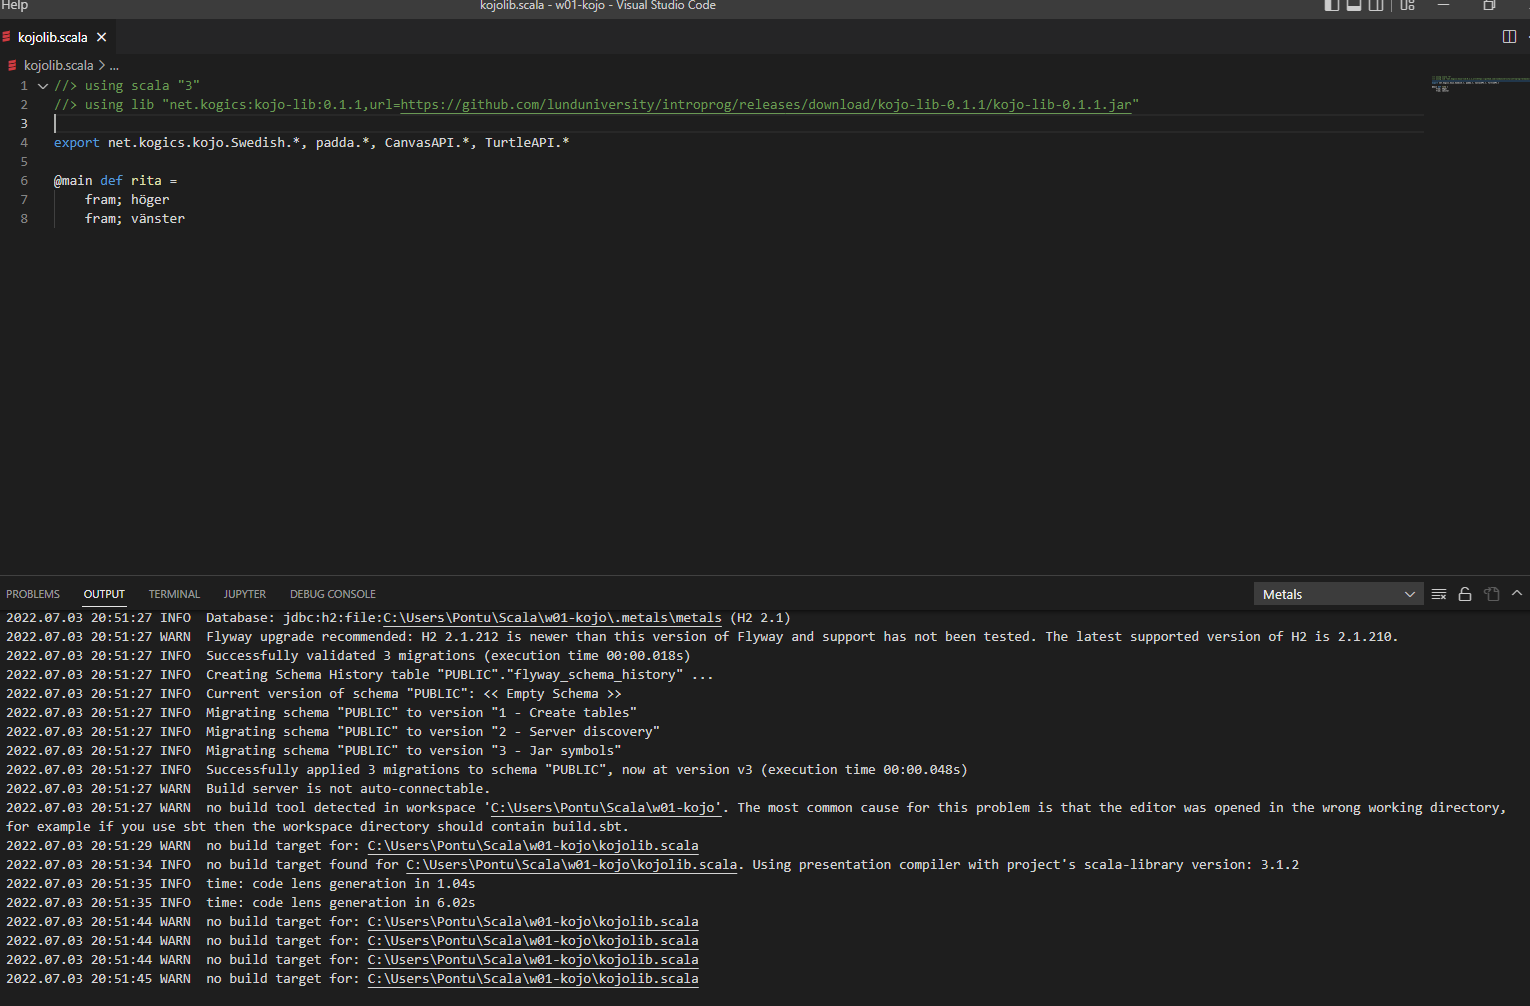This screenshot has width=1530, height=1006.
Task: Toggle the primary sidebar visibility icon
Action: tap(1331, 5)
